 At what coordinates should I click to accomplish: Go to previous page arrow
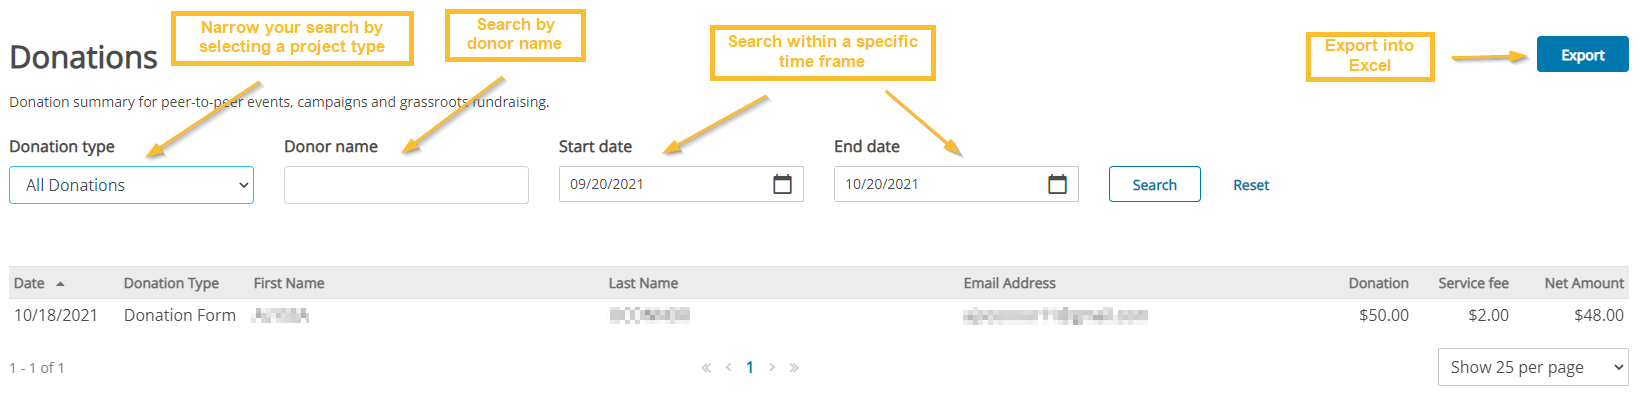[x=728, y=368]
